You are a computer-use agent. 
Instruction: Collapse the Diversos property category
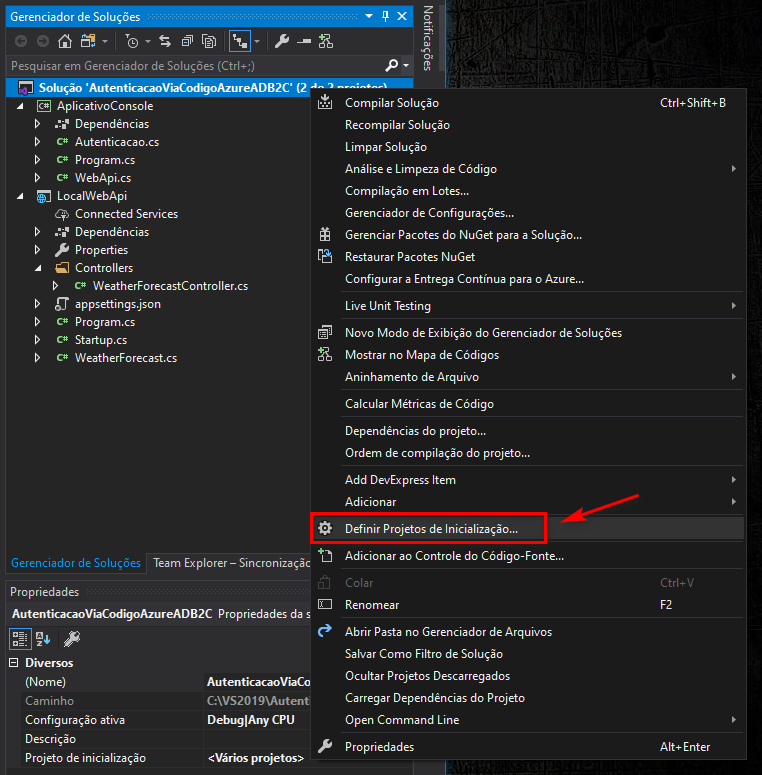14,663
